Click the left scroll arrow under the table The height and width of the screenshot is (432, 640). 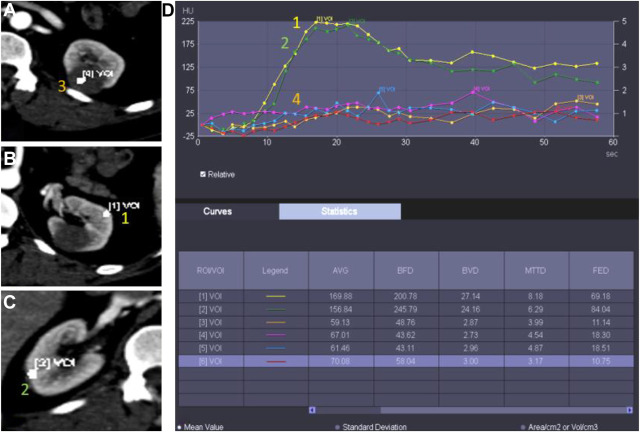(x=312, y=410)
